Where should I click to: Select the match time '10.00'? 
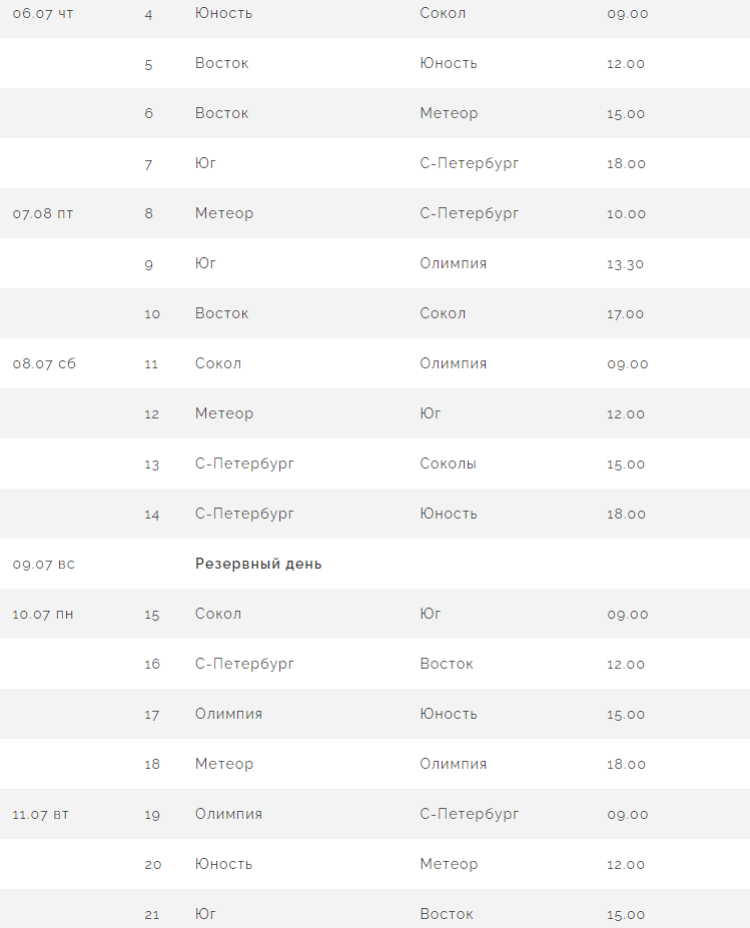[626, 214]
